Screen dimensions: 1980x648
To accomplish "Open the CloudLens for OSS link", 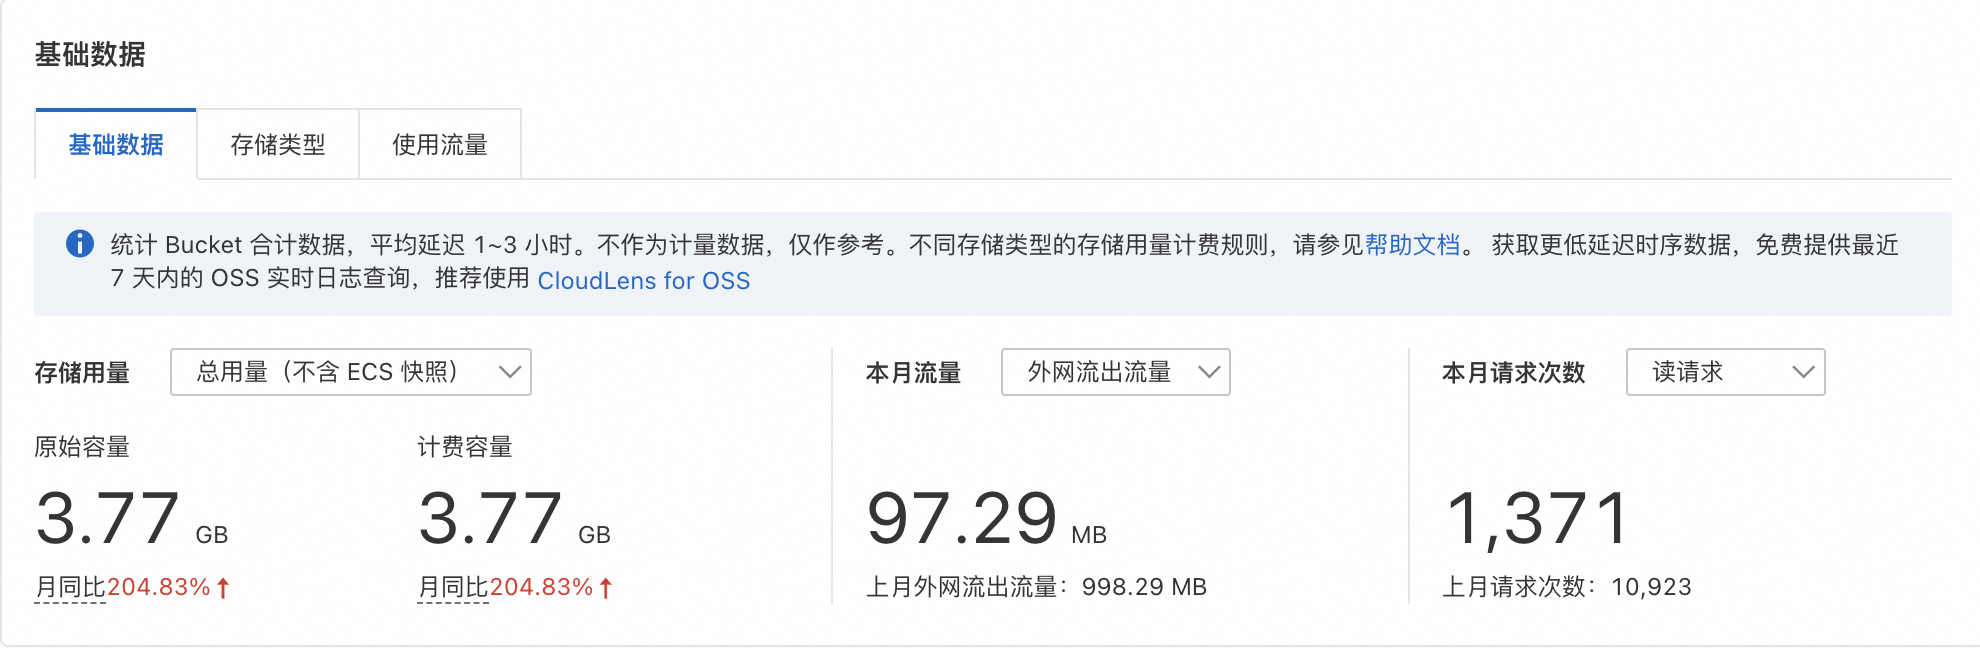I will point(643,281).
